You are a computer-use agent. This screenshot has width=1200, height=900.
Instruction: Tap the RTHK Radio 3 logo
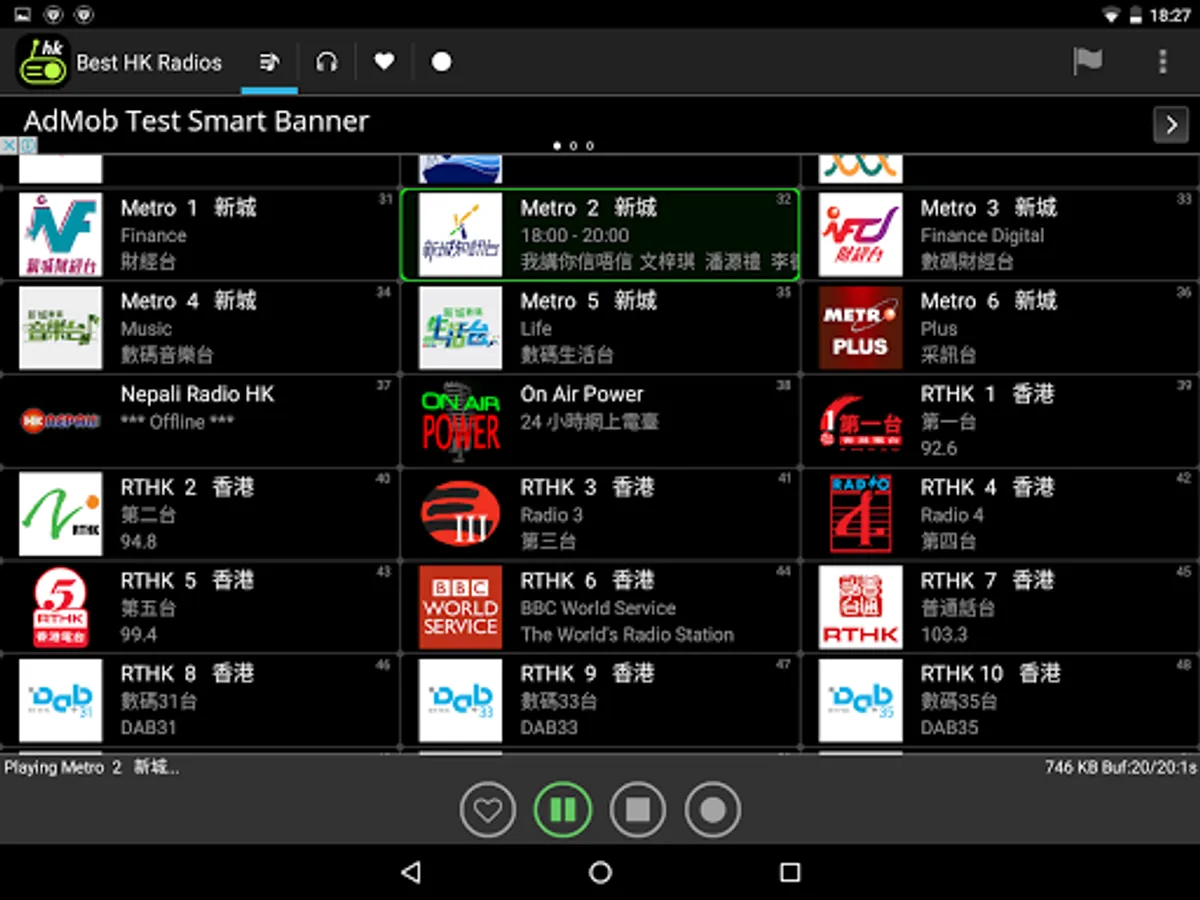[x=460, y=514]
